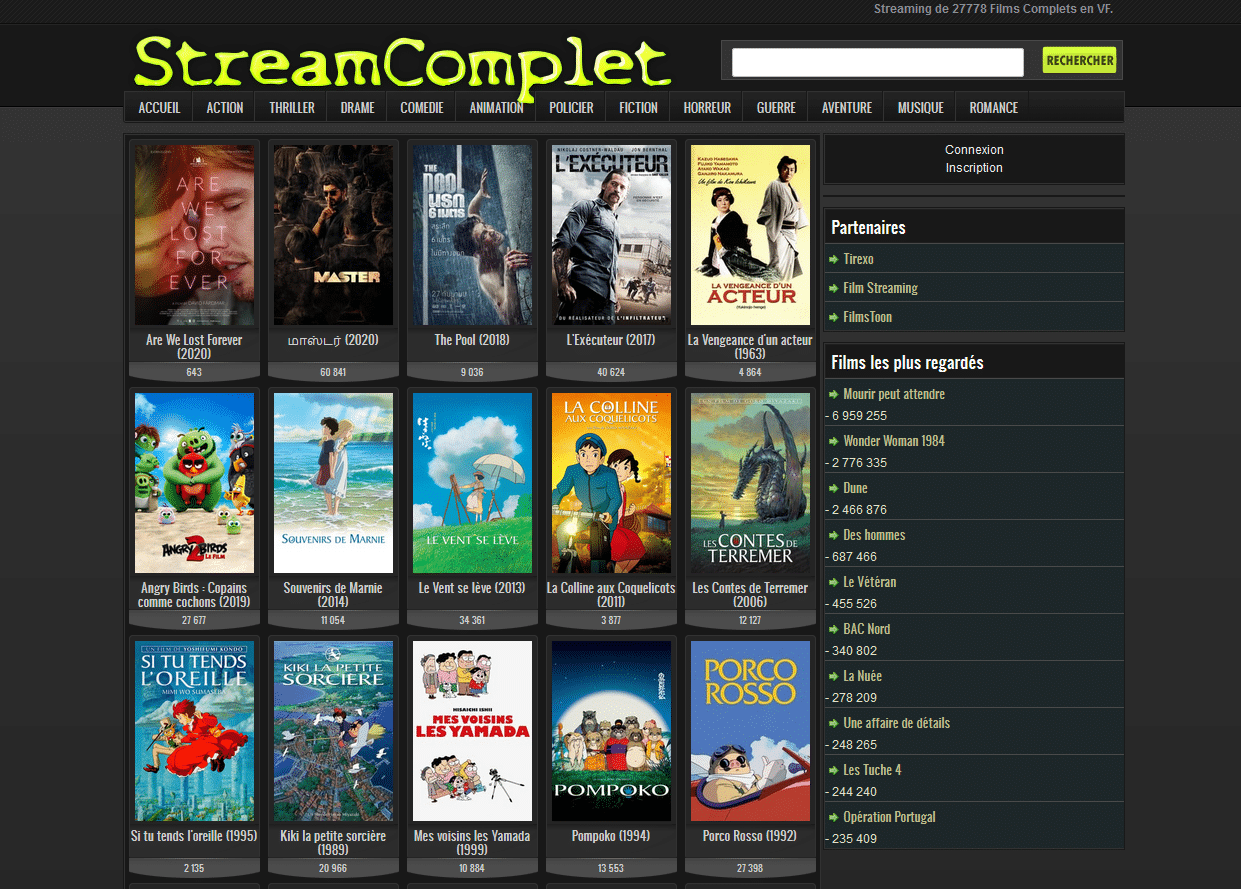Click the arrow icon beside BAC Nord
The image size is (1241, 889).
point(834,629)
